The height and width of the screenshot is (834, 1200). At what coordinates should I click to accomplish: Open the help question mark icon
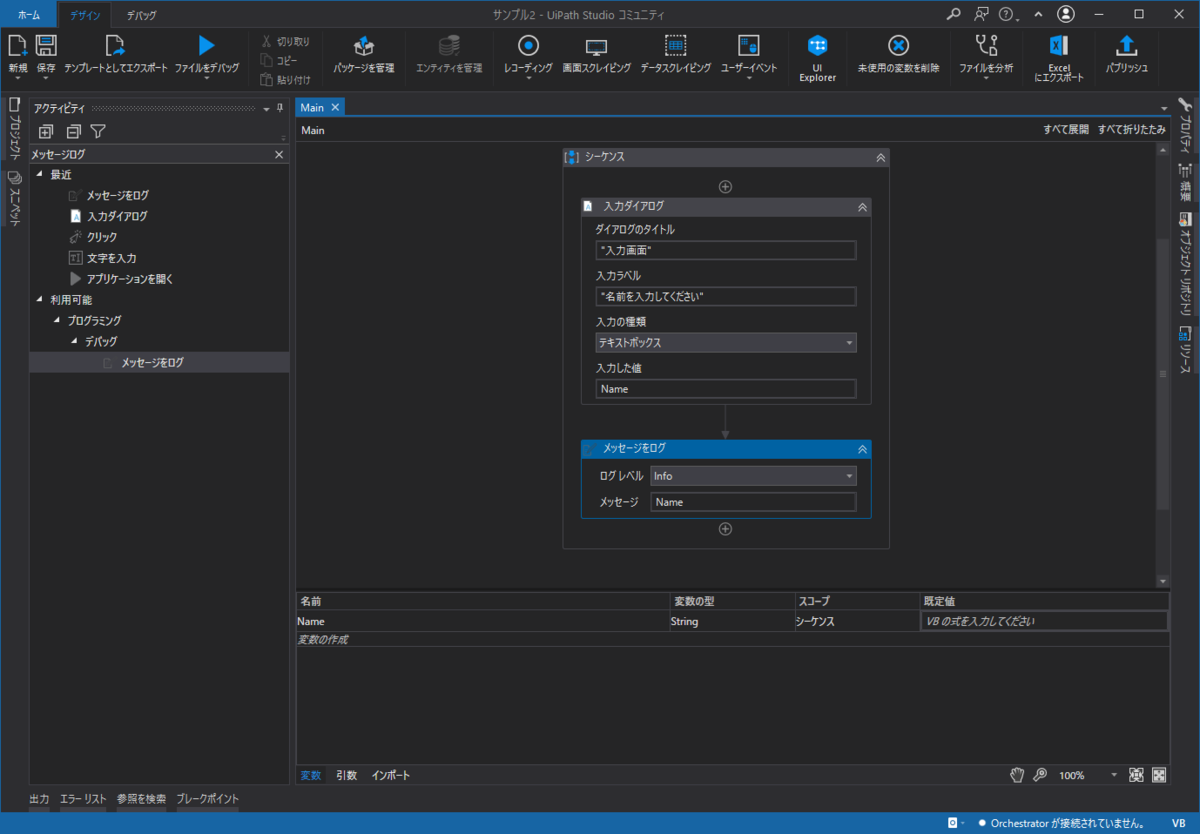click(x=1006, y=14)
